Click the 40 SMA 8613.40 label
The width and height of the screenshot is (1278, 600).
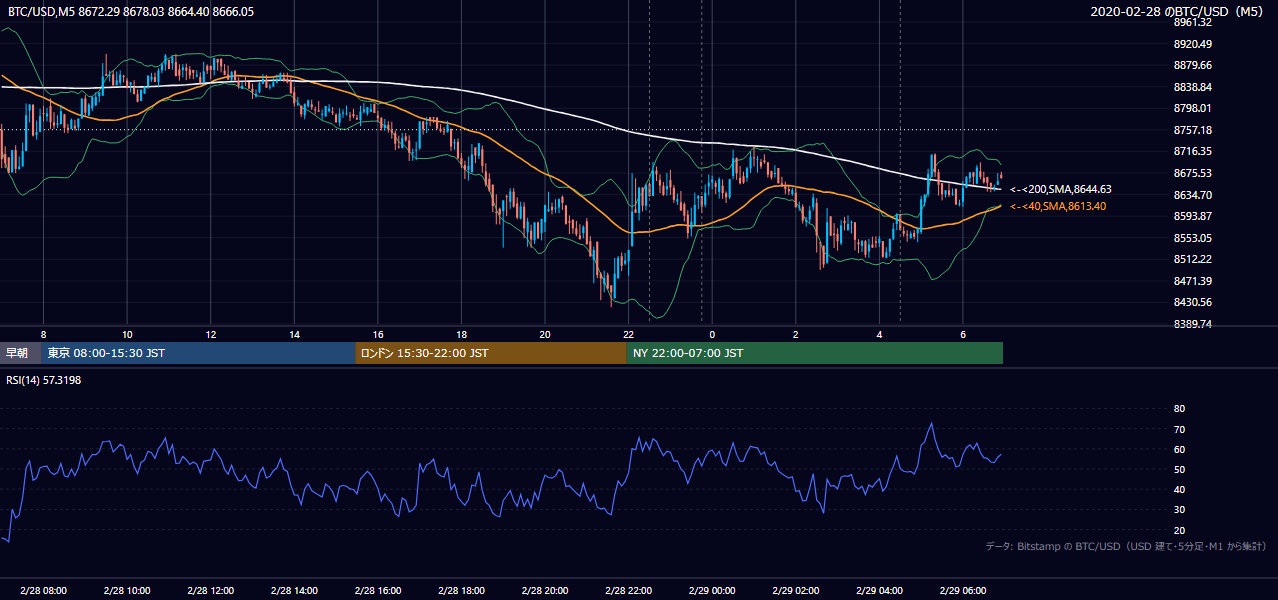(x=1058, y=206)
